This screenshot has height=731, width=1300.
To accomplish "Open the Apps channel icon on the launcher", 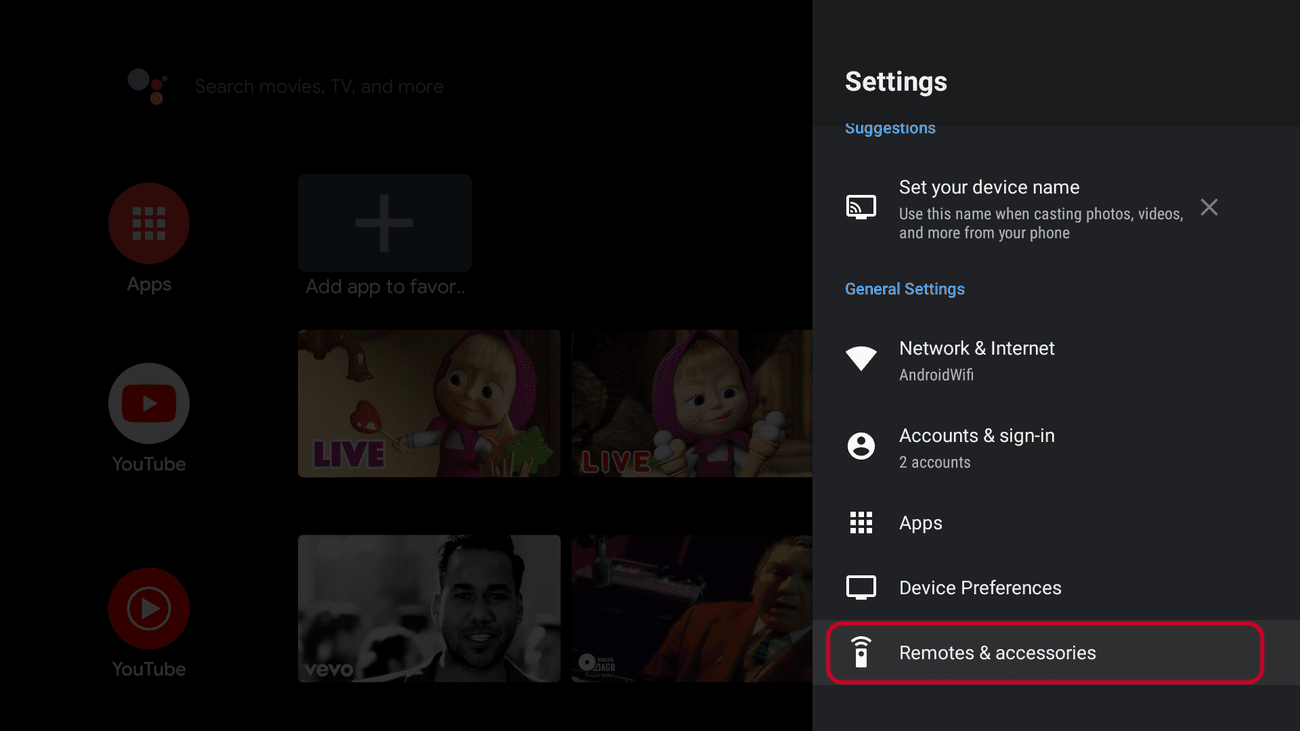I will [148, 223].
